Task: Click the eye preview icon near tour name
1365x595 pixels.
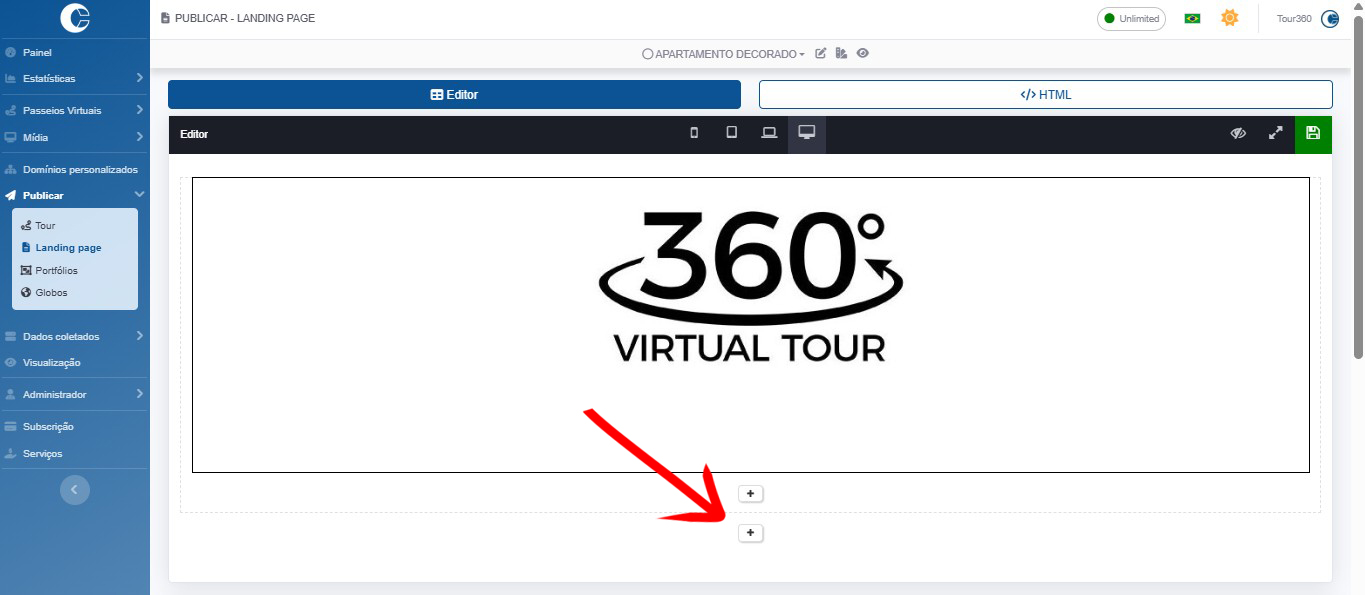Action: tap(862, 54)
